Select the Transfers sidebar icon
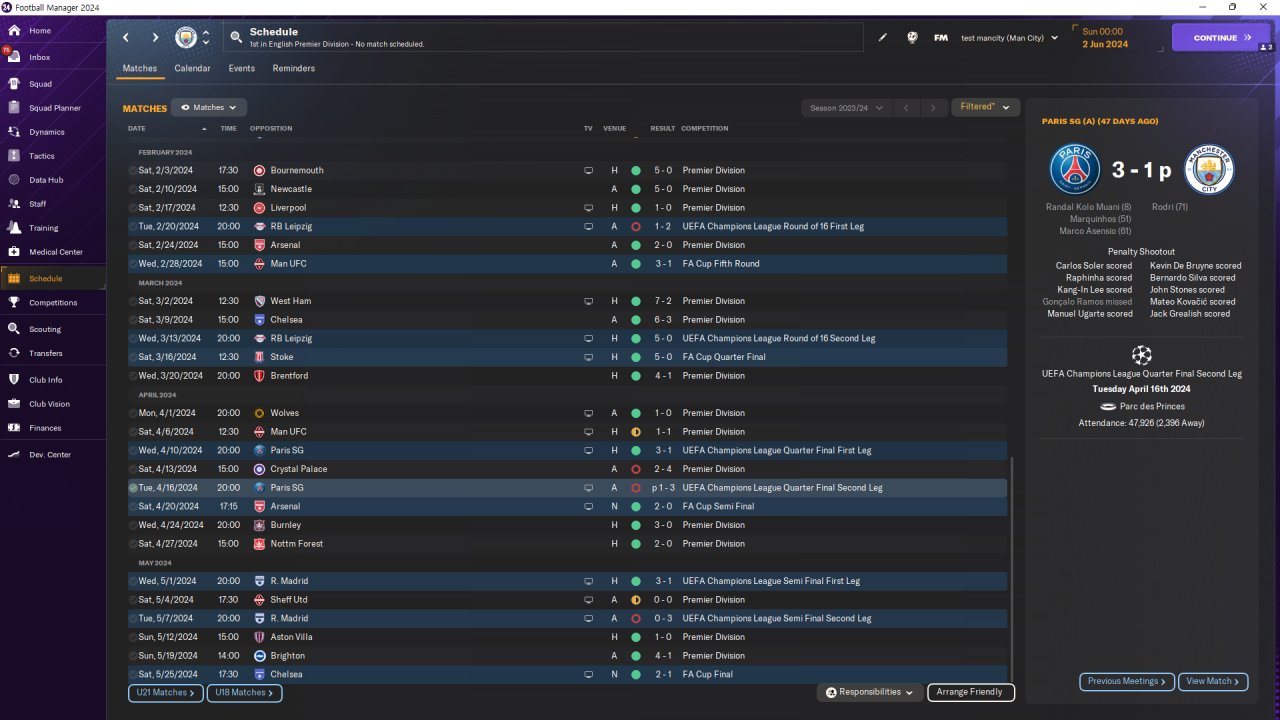 click(14, 353)
